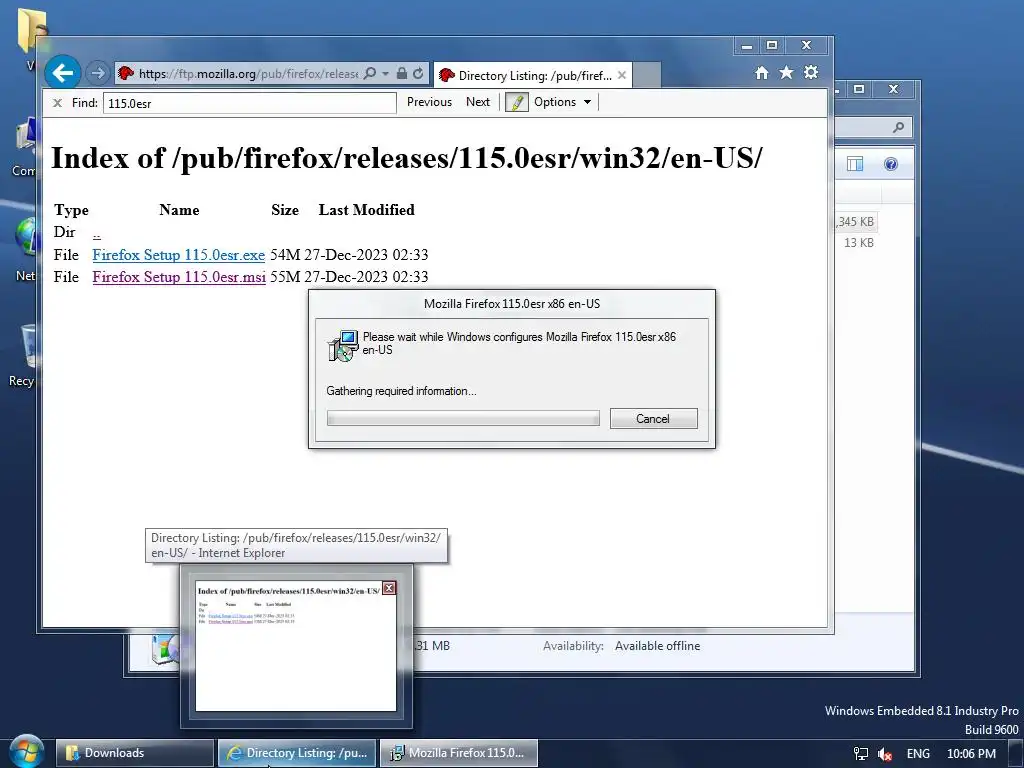The height and width of the screenshot is (768, 1024).
Task: Click the muted volume tray icon
Action: coord(885,754)
